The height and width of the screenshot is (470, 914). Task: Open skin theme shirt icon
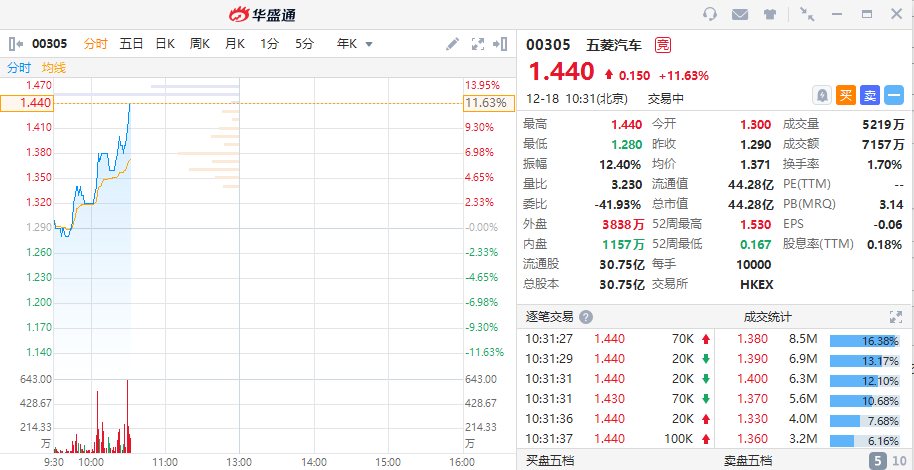click(770, 15)
